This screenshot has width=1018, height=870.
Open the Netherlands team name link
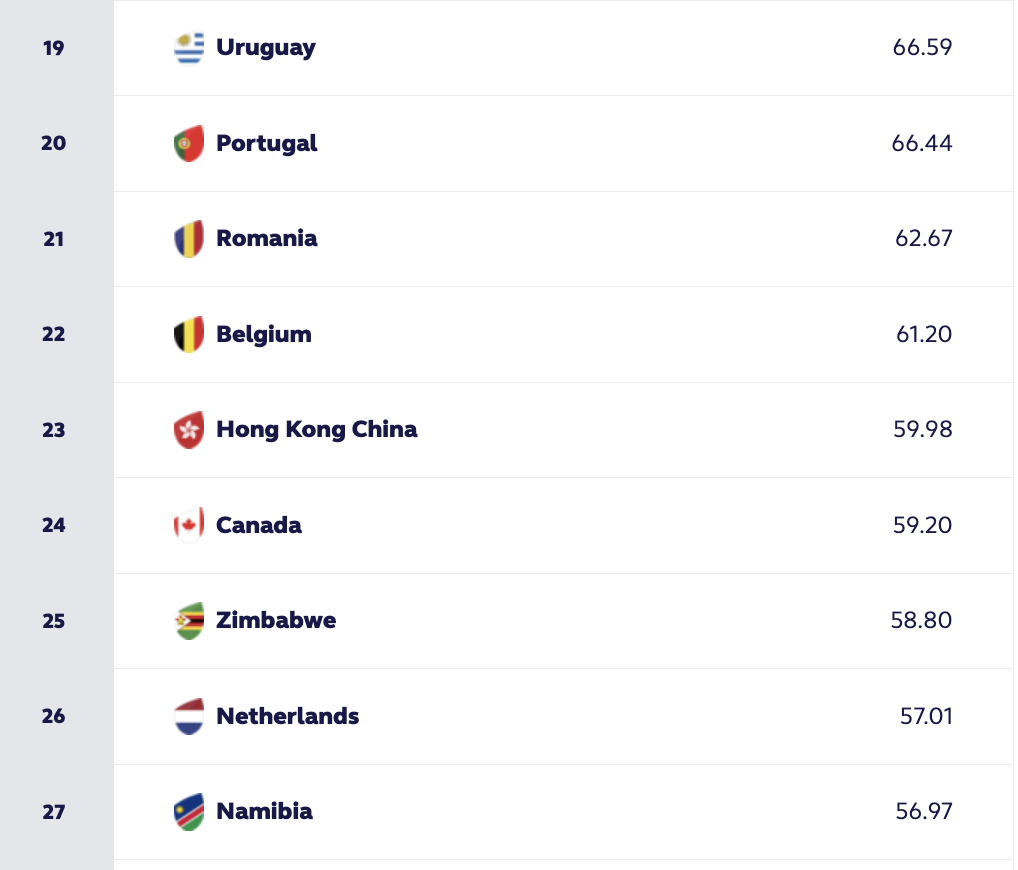[287, 716]
